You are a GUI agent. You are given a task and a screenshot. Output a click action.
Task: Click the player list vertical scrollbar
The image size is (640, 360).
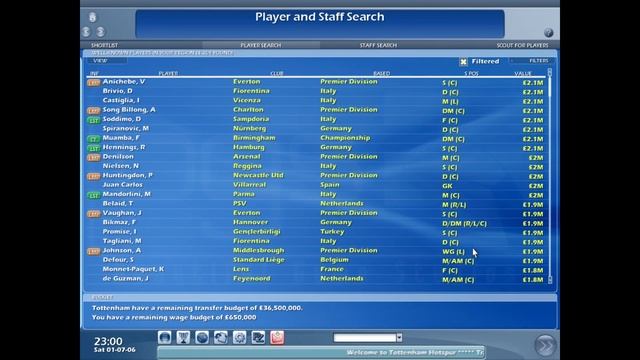click(550, 176)
